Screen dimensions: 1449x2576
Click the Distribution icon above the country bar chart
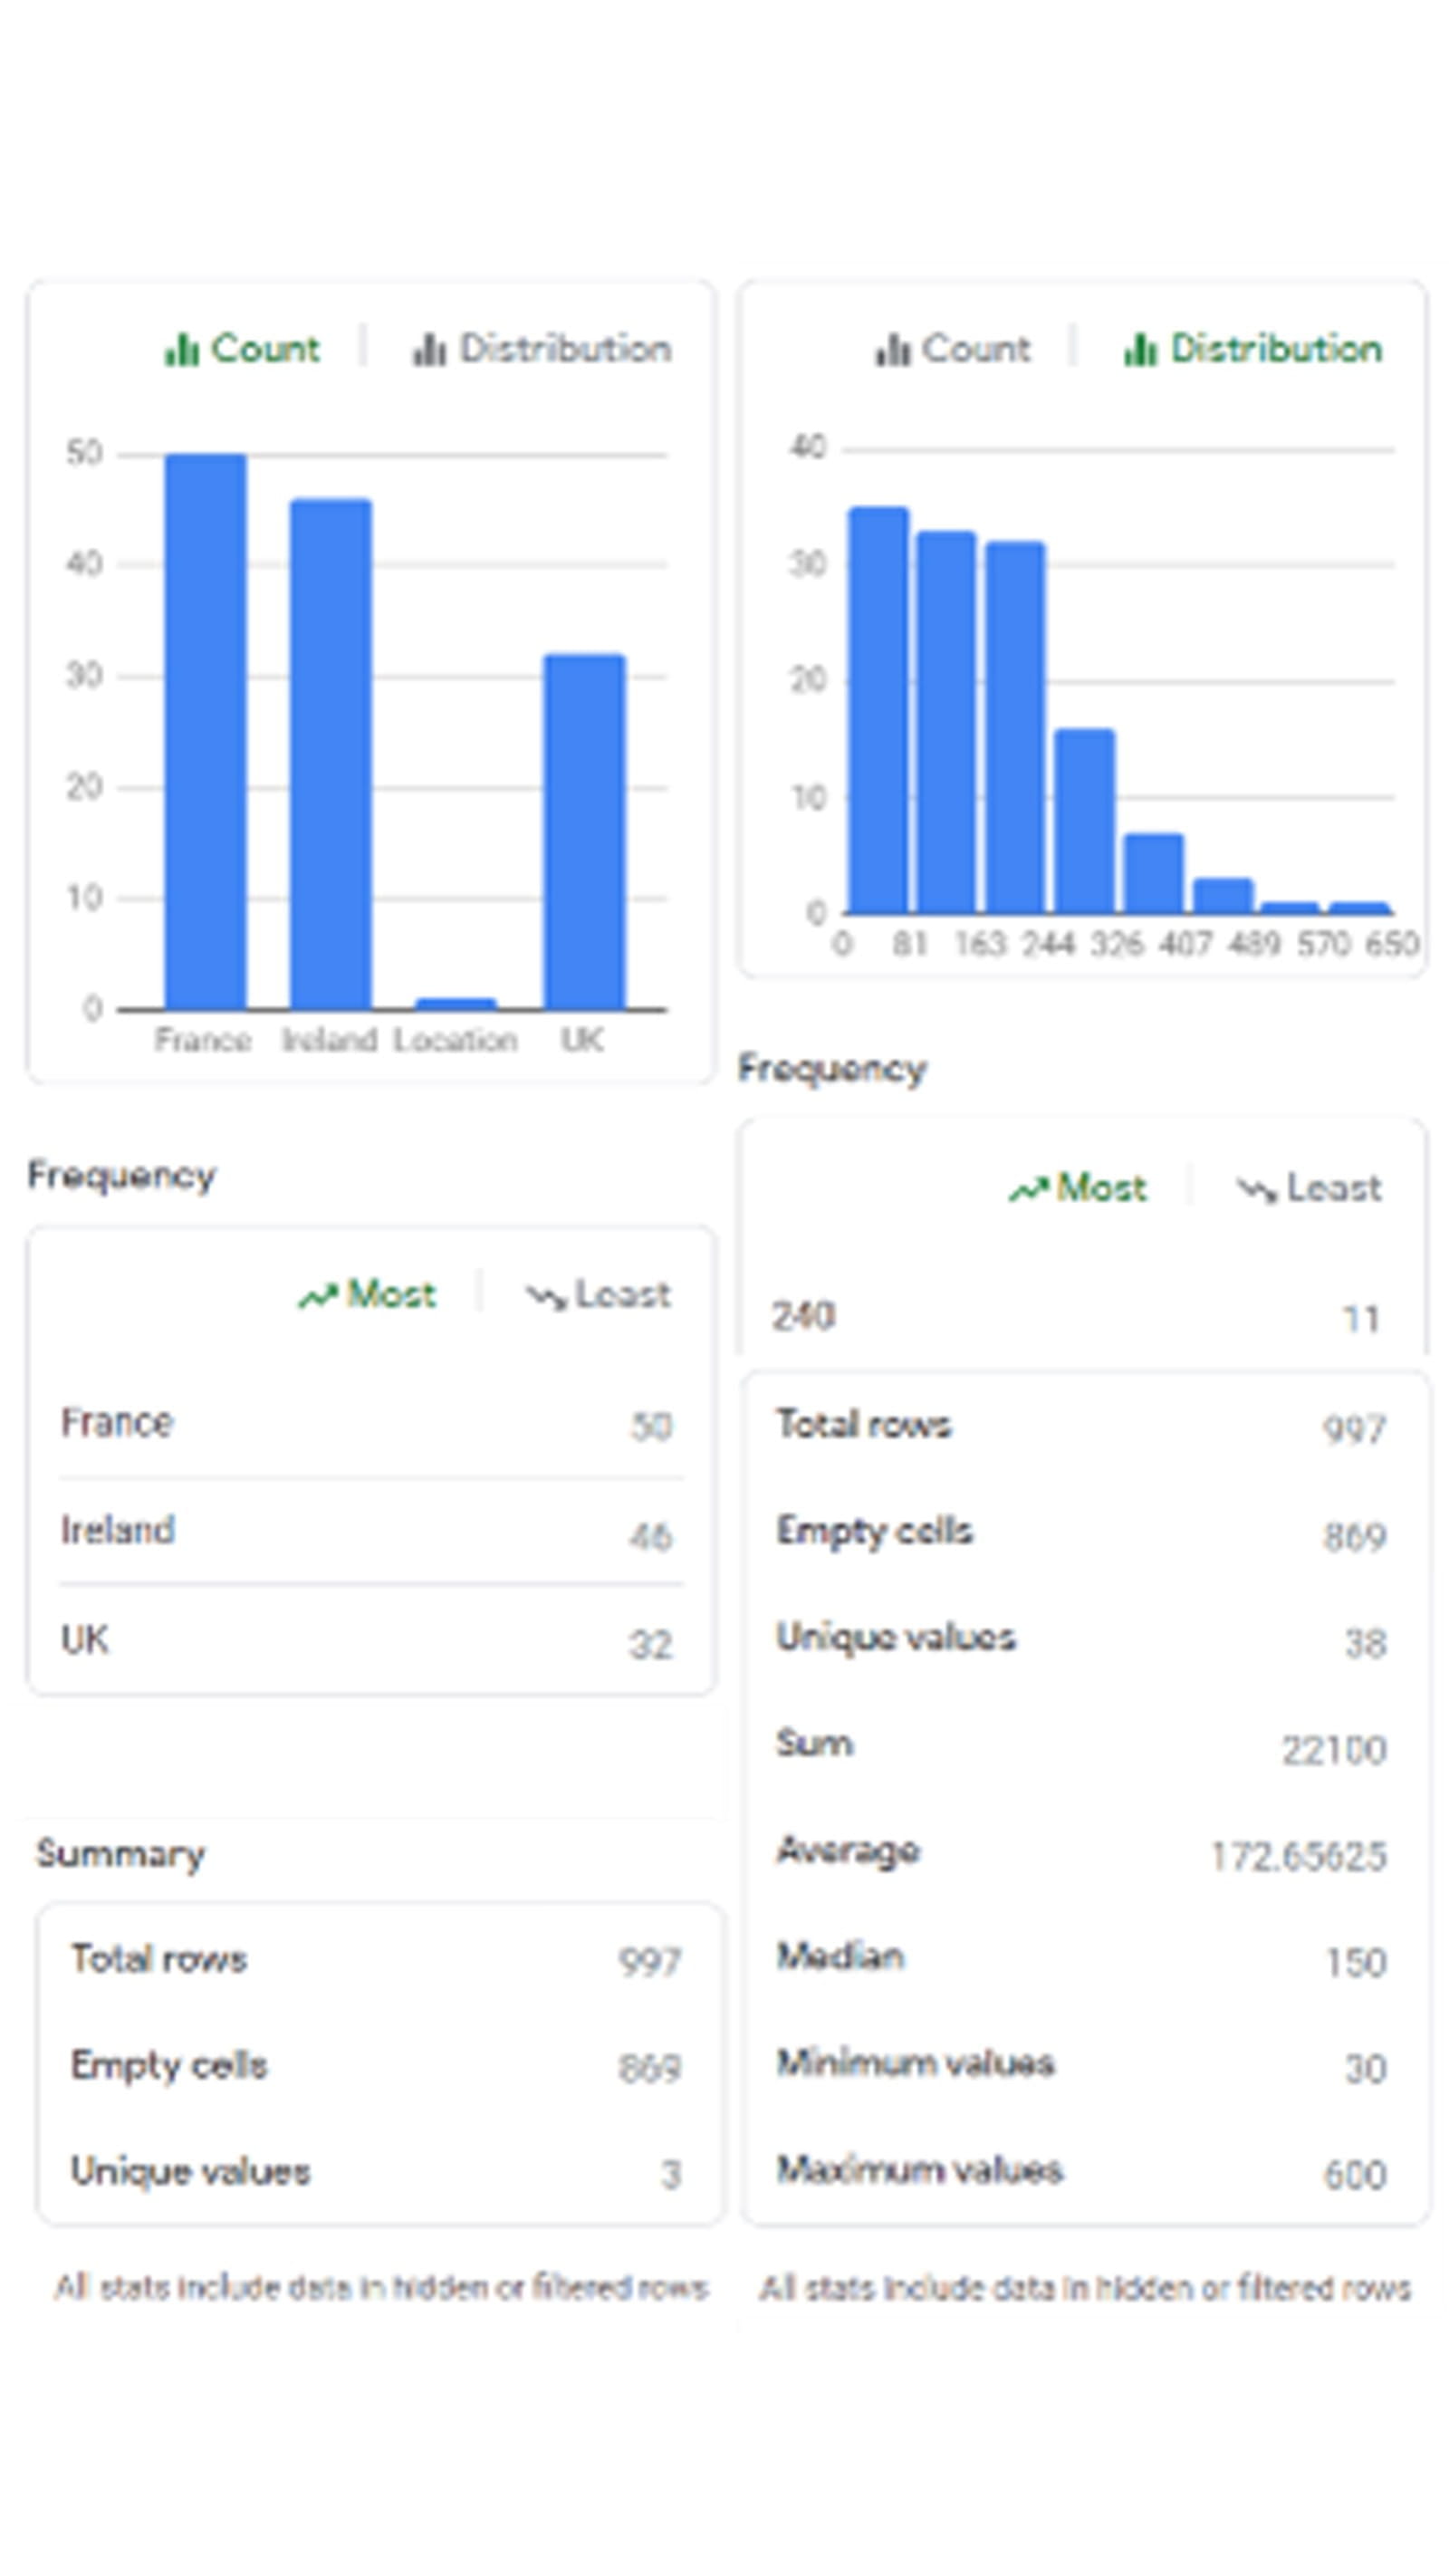(429, 350)
